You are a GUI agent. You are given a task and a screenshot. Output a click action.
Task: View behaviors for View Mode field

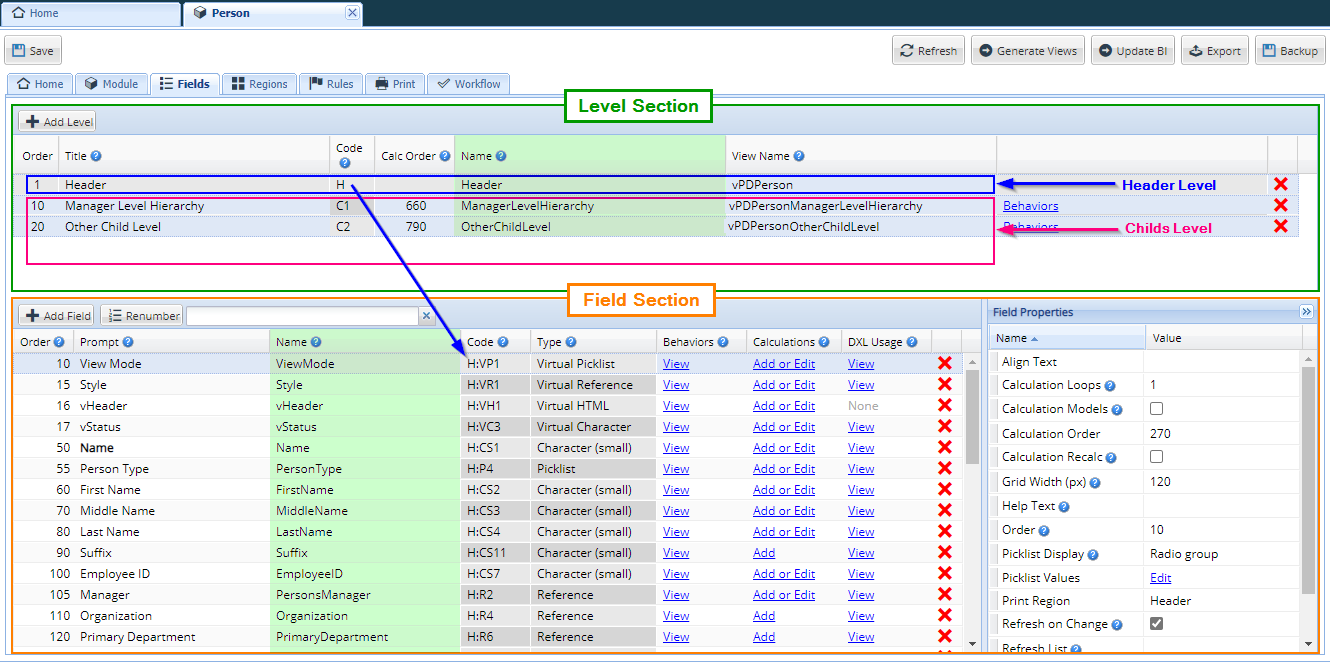[676, 364]
